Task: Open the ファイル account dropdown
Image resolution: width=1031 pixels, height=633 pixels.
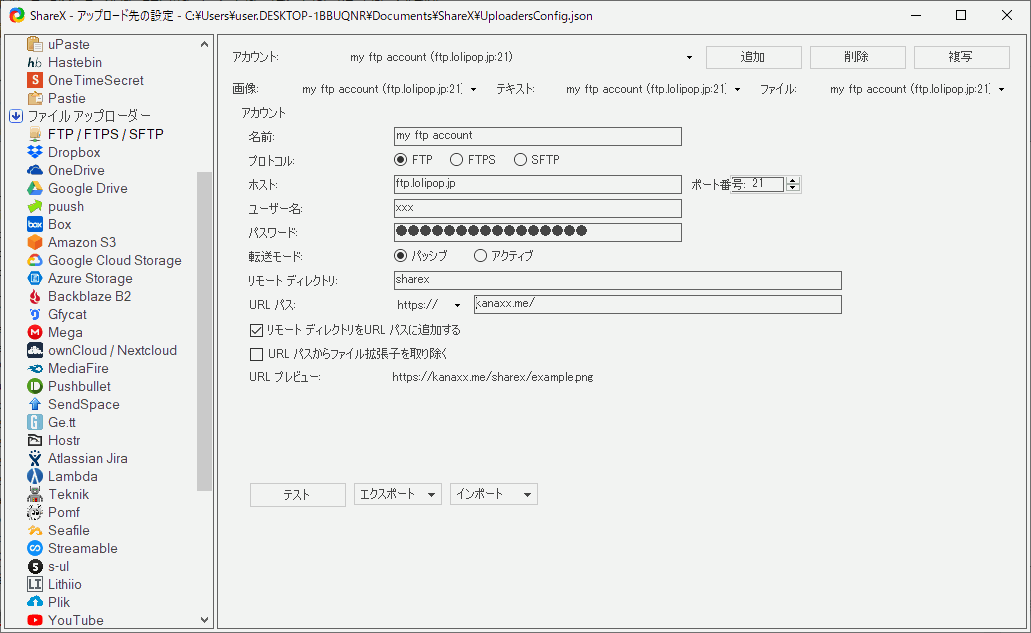Action: point(1001,89)
